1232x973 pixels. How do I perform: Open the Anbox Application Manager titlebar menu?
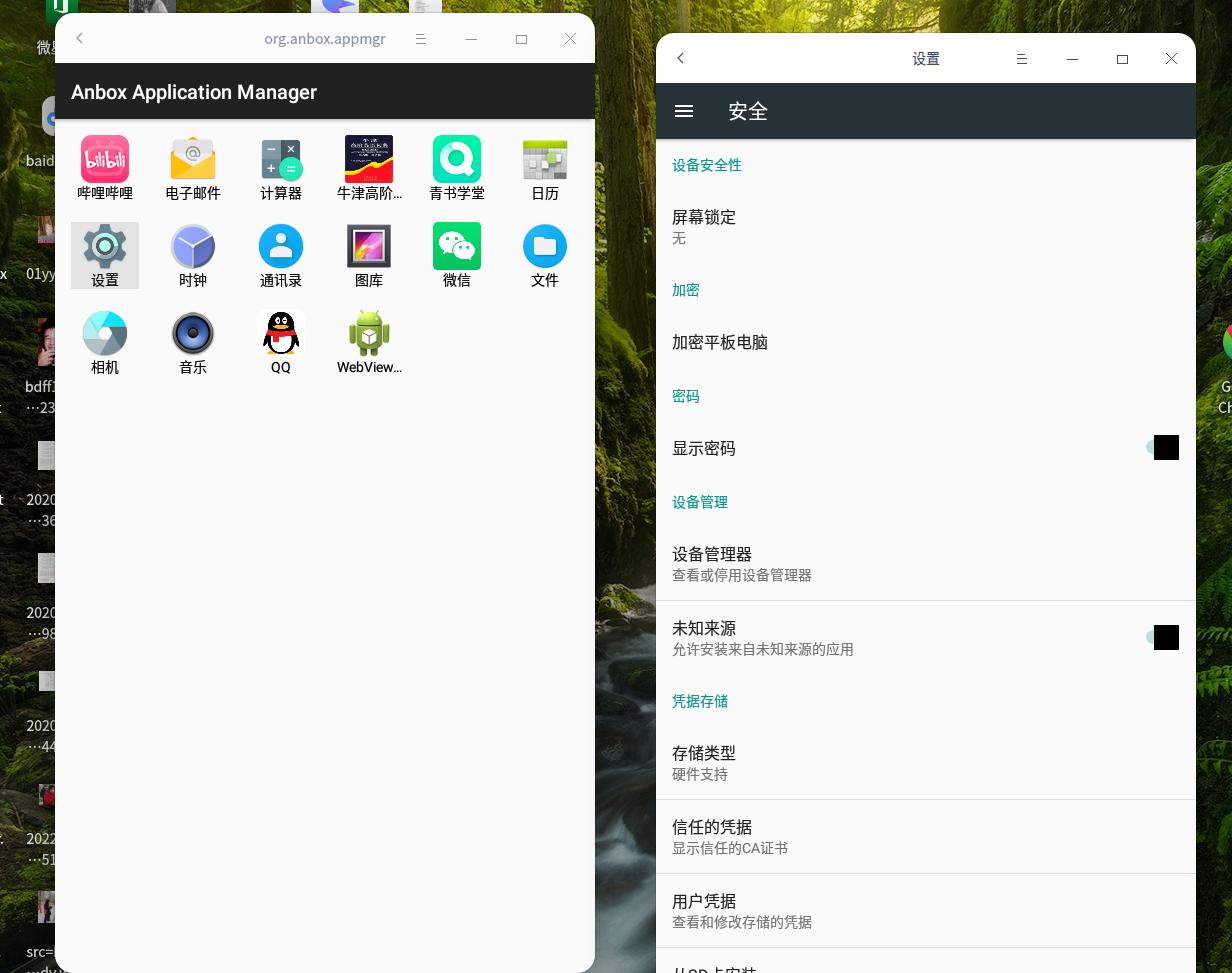tap(421, 39)
